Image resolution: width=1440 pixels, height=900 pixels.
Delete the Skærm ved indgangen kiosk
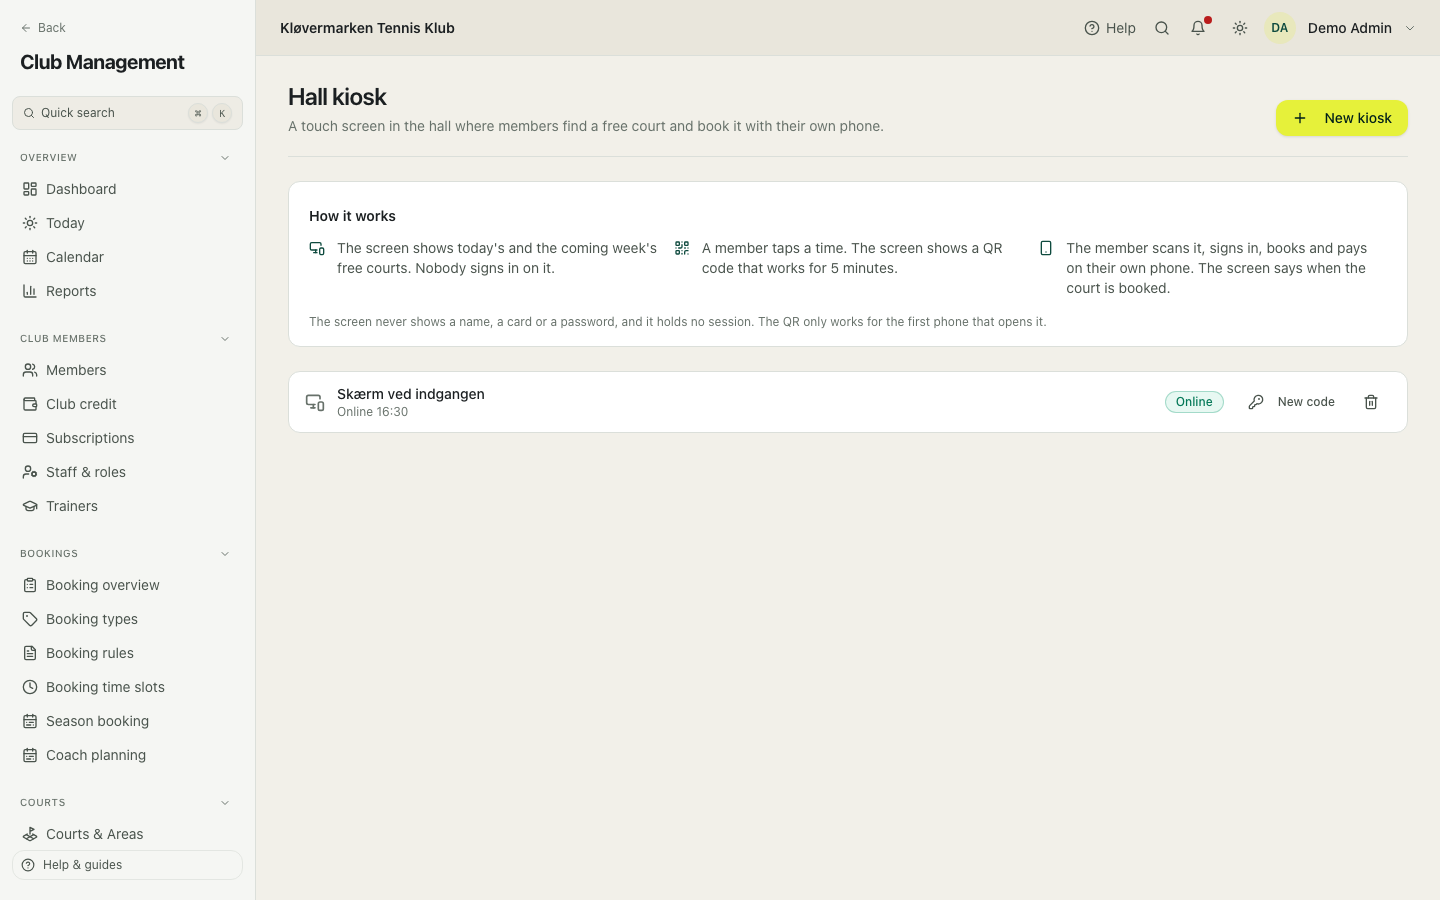[1371, 402]
